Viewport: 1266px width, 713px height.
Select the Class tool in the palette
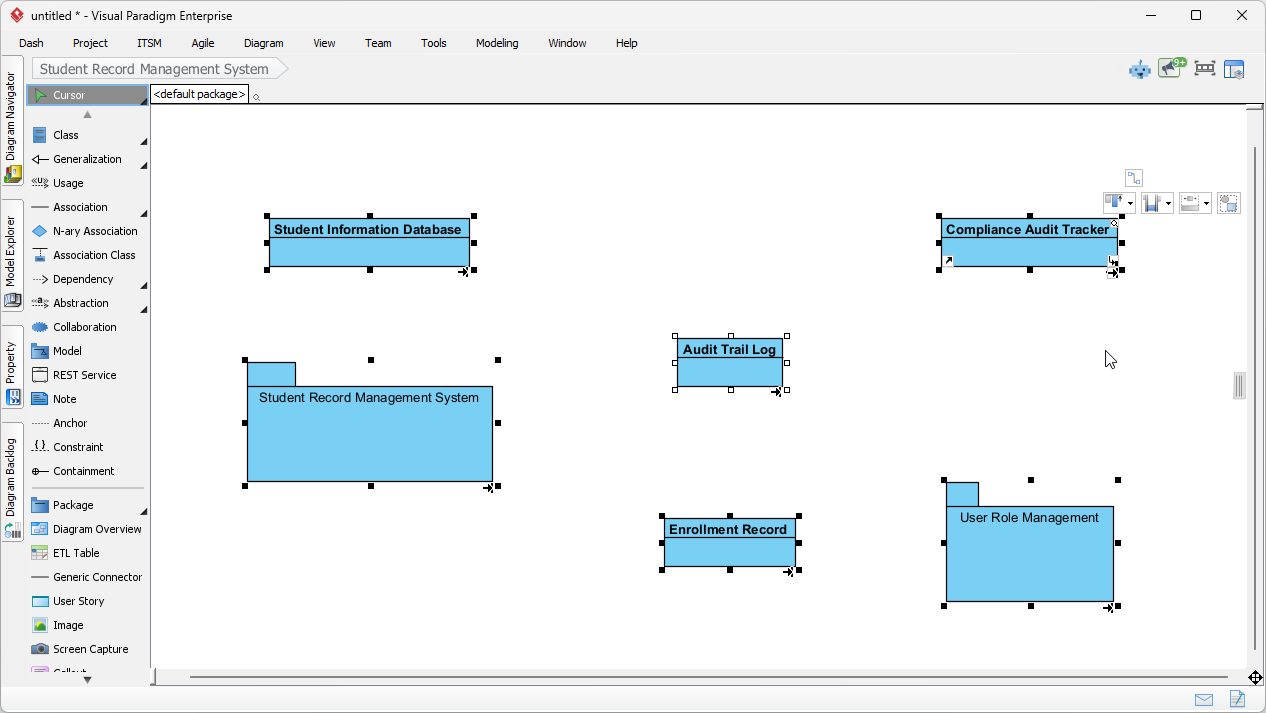pyautogui.click(x=64, y=135)
